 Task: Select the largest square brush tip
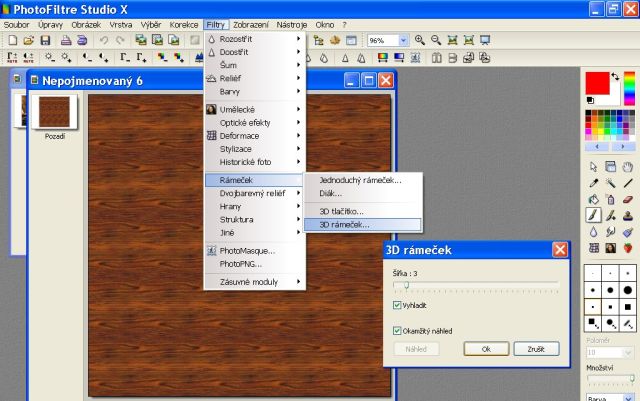pyautogui.click(x=628, y=307)
